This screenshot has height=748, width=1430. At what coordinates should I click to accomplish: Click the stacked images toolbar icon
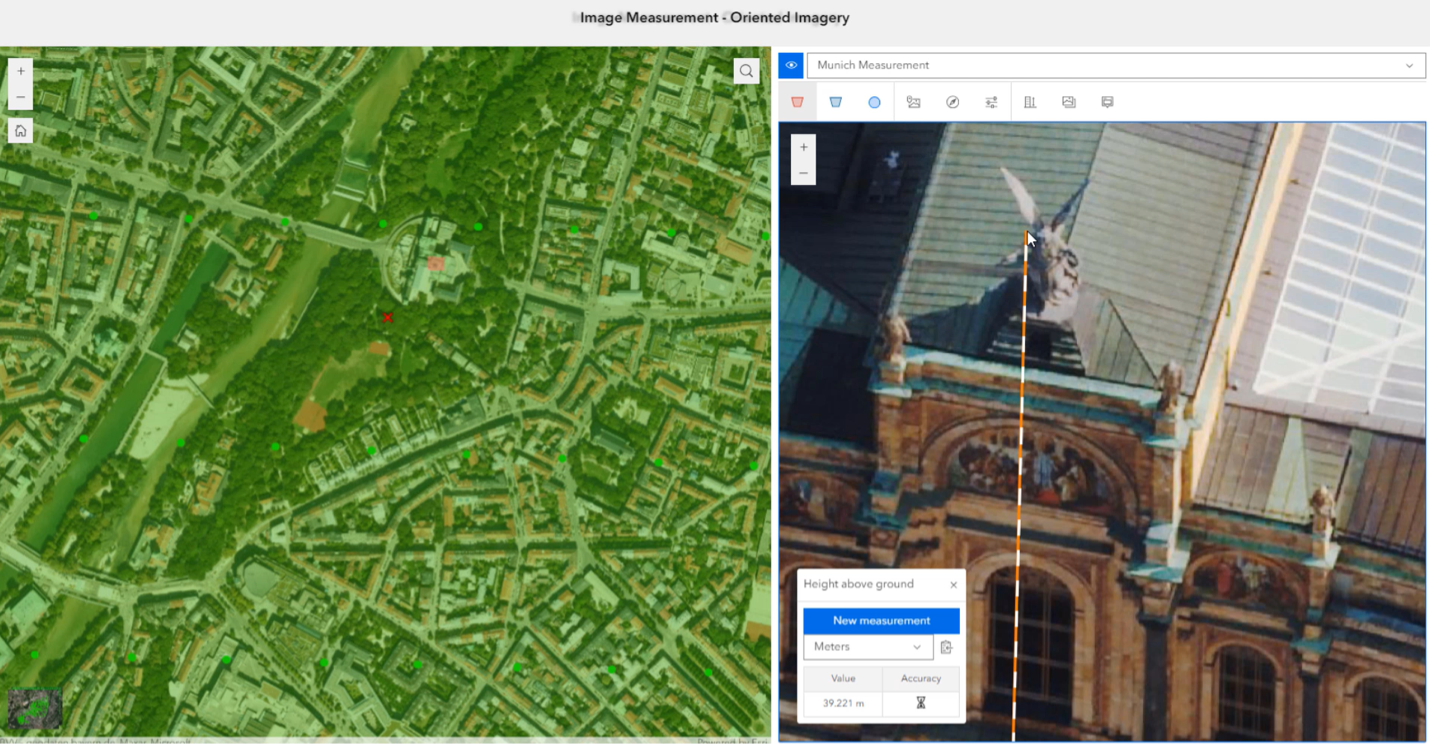click(1069, 102)
